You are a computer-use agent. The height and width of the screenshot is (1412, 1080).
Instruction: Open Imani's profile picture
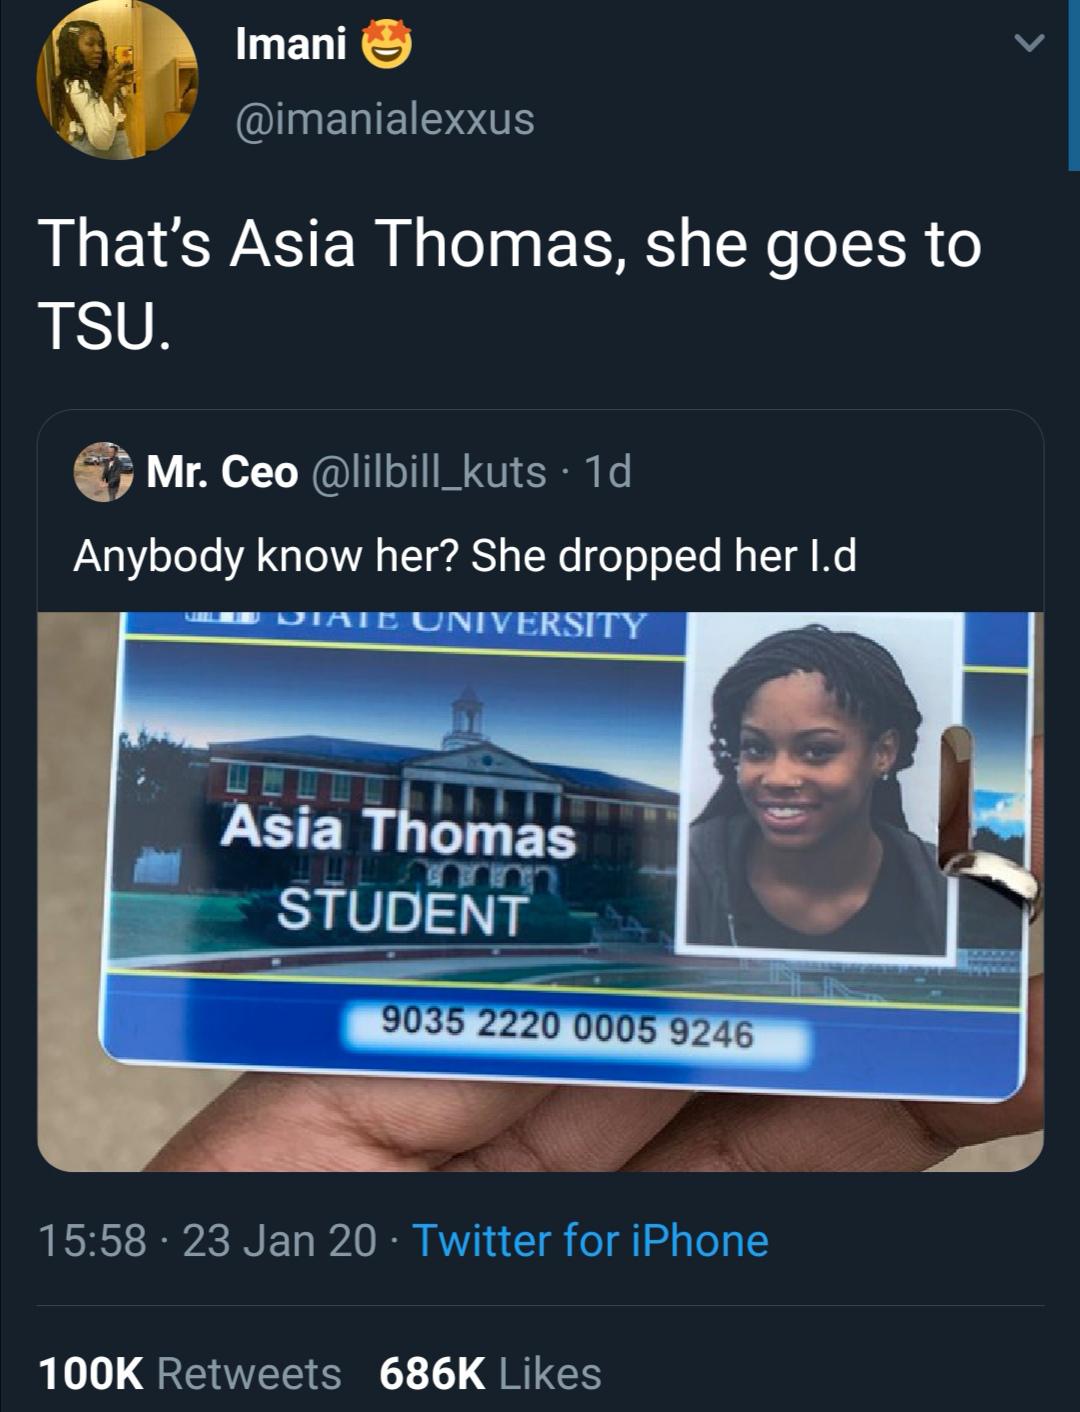coord(117,79)
